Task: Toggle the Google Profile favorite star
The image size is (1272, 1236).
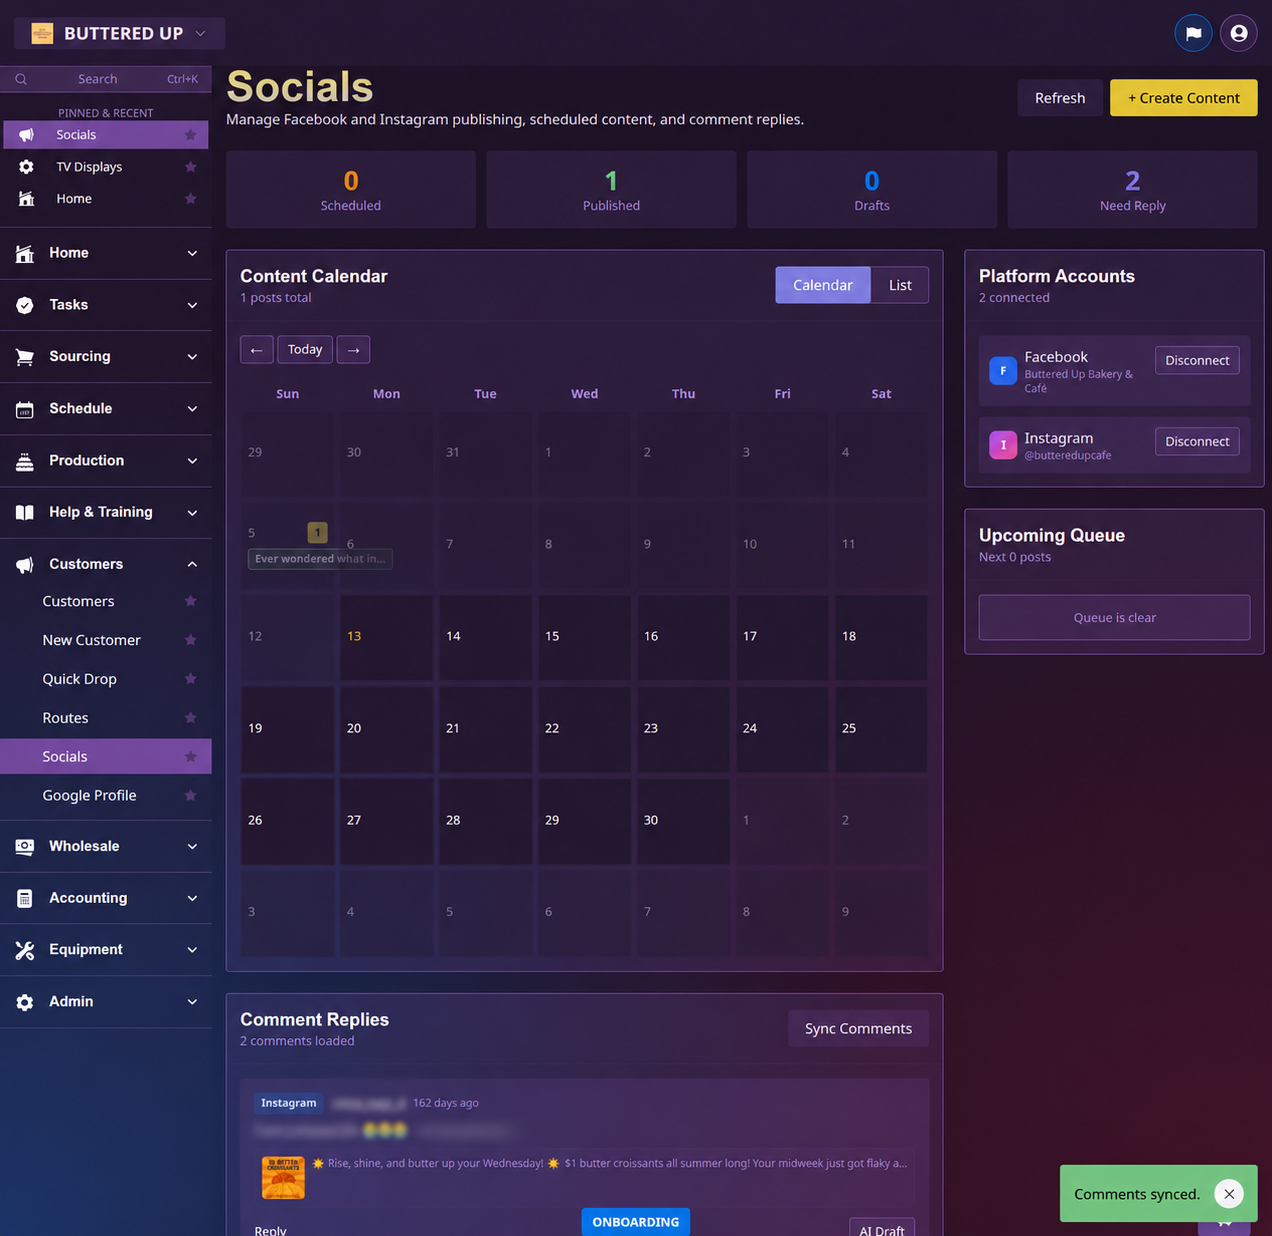Action: tap(190, 795)
